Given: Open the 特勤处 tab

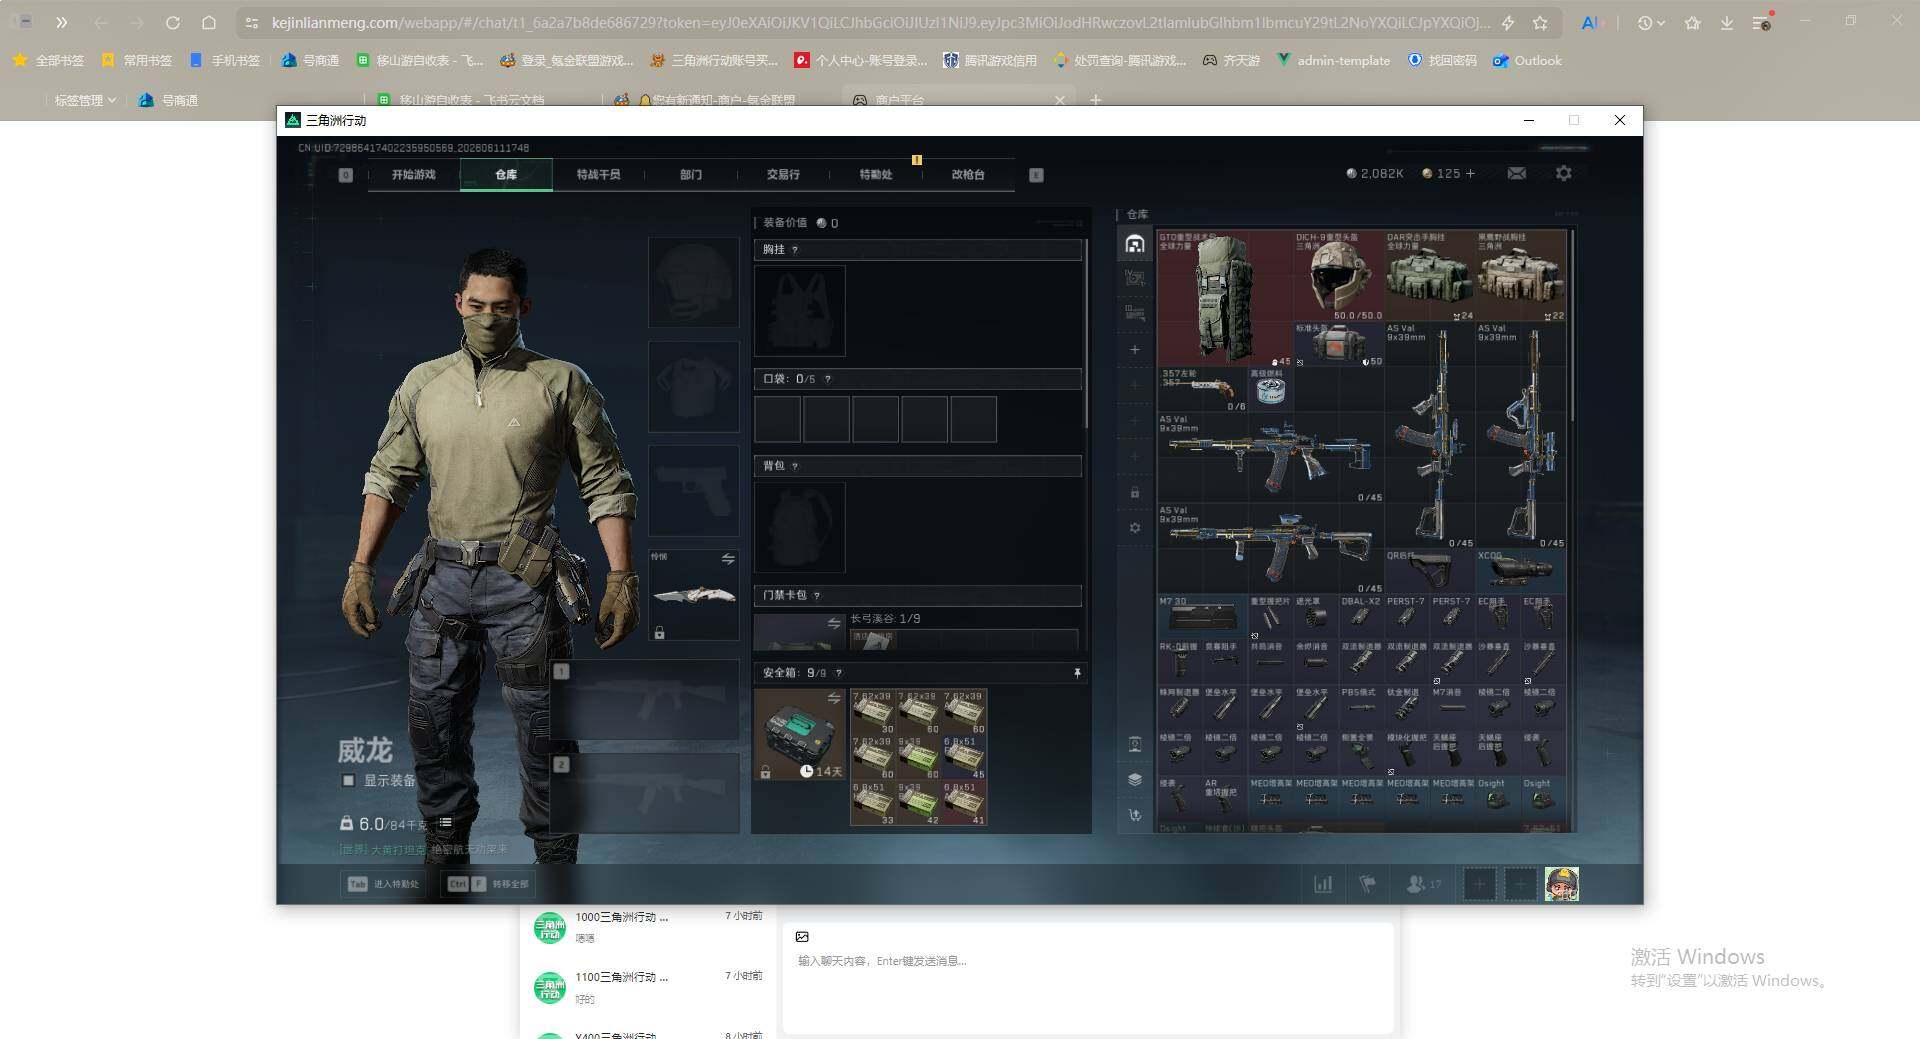Looking at the screenshot, I should click(x=876, y=174).
